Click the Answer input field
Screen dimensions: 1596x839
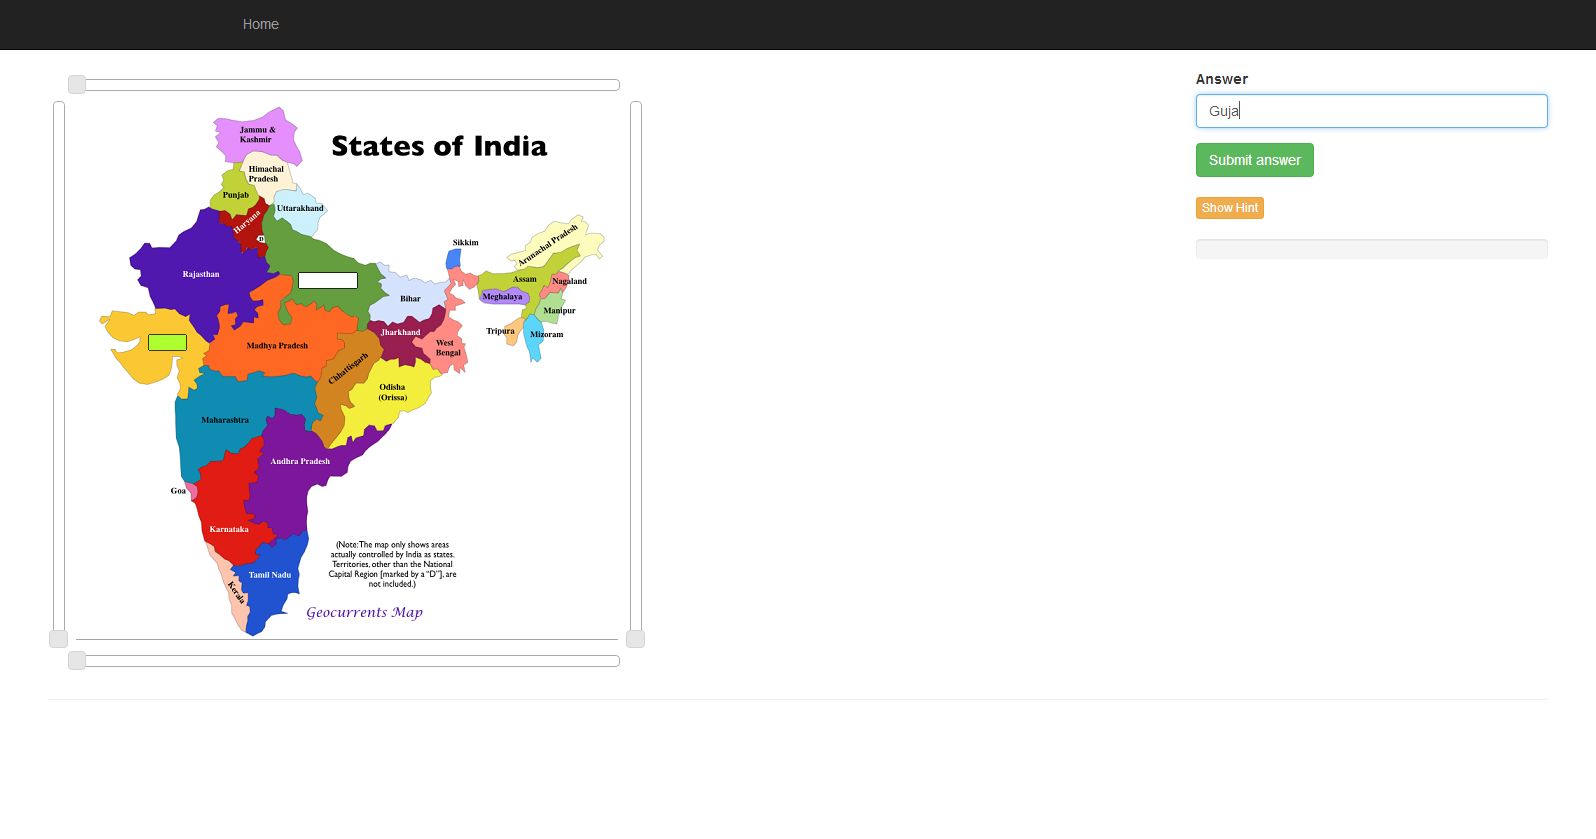[x=1371, y=111]
